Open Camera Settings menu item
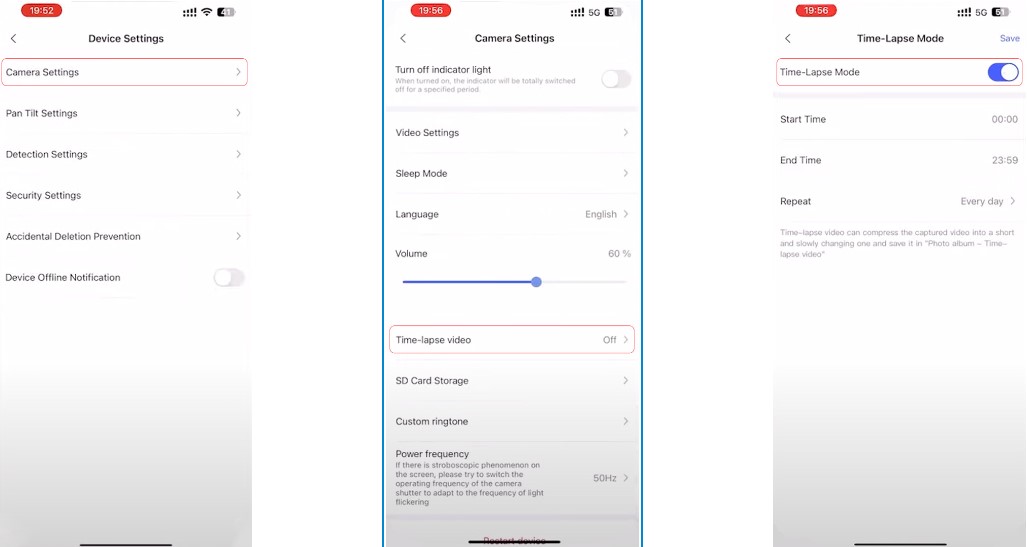 click(x=124, y=72)
